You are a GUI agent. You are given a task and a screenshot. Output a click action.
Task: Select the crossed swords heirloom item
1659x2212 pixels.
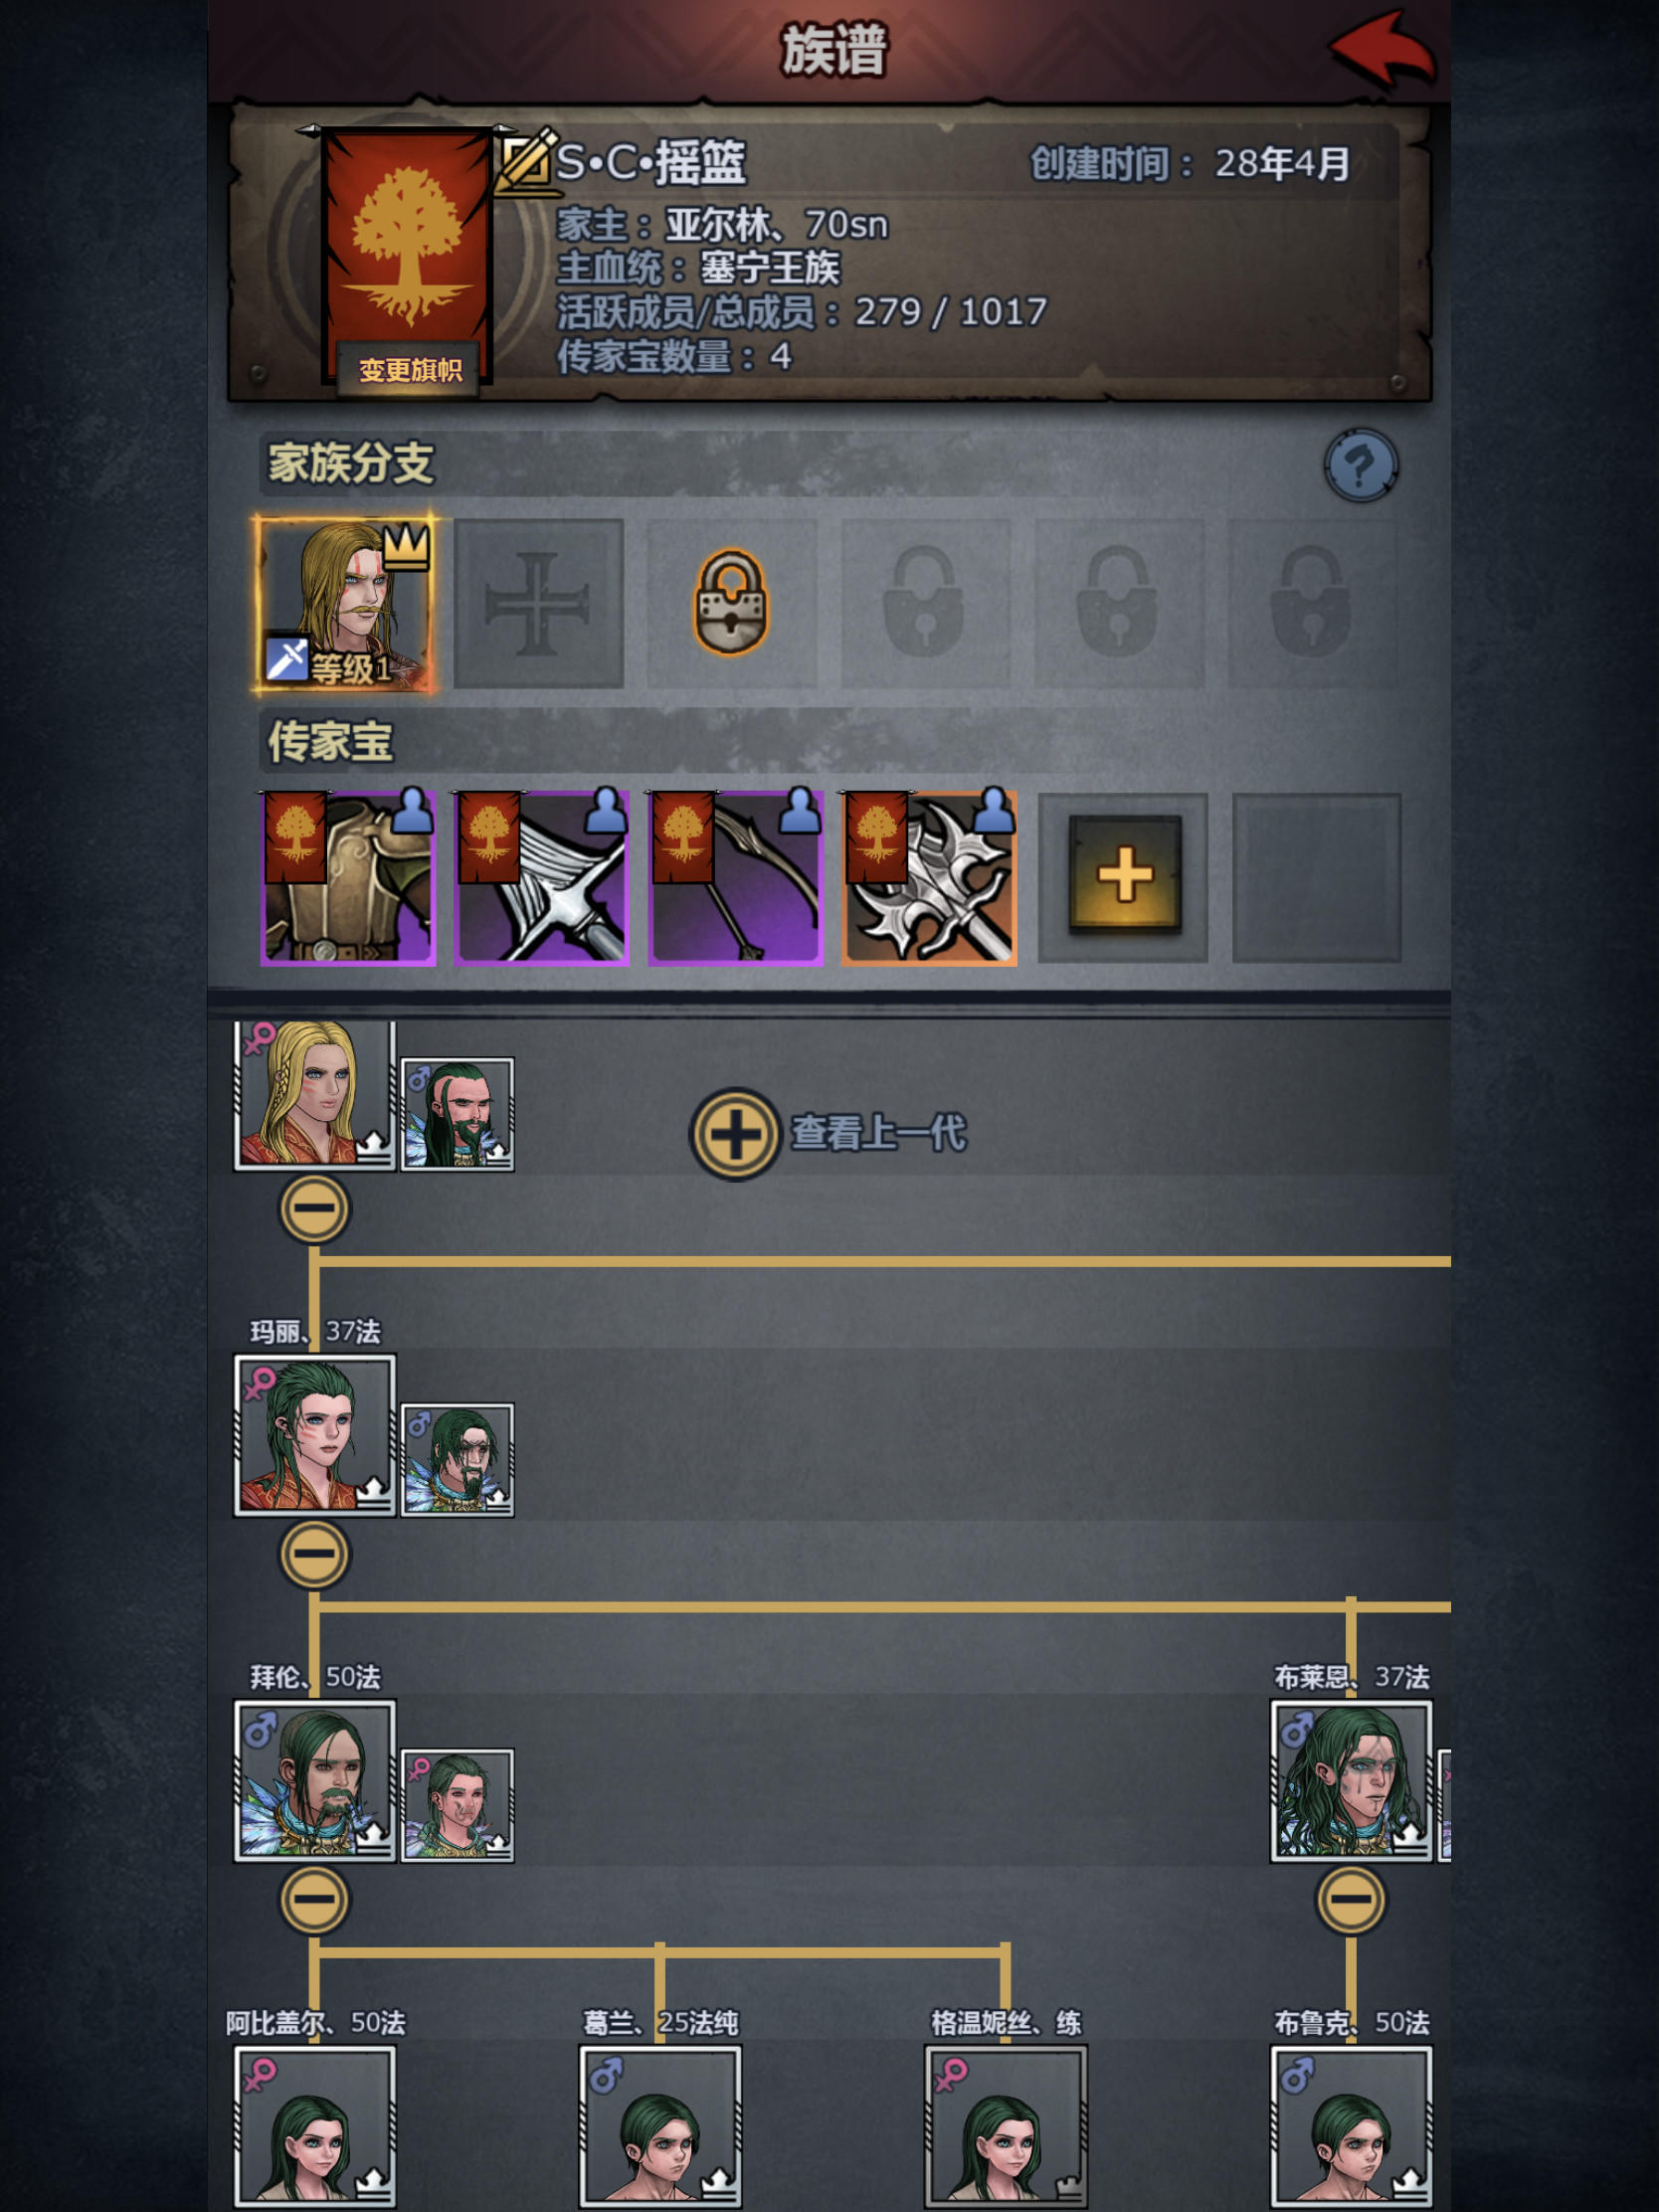541,878
